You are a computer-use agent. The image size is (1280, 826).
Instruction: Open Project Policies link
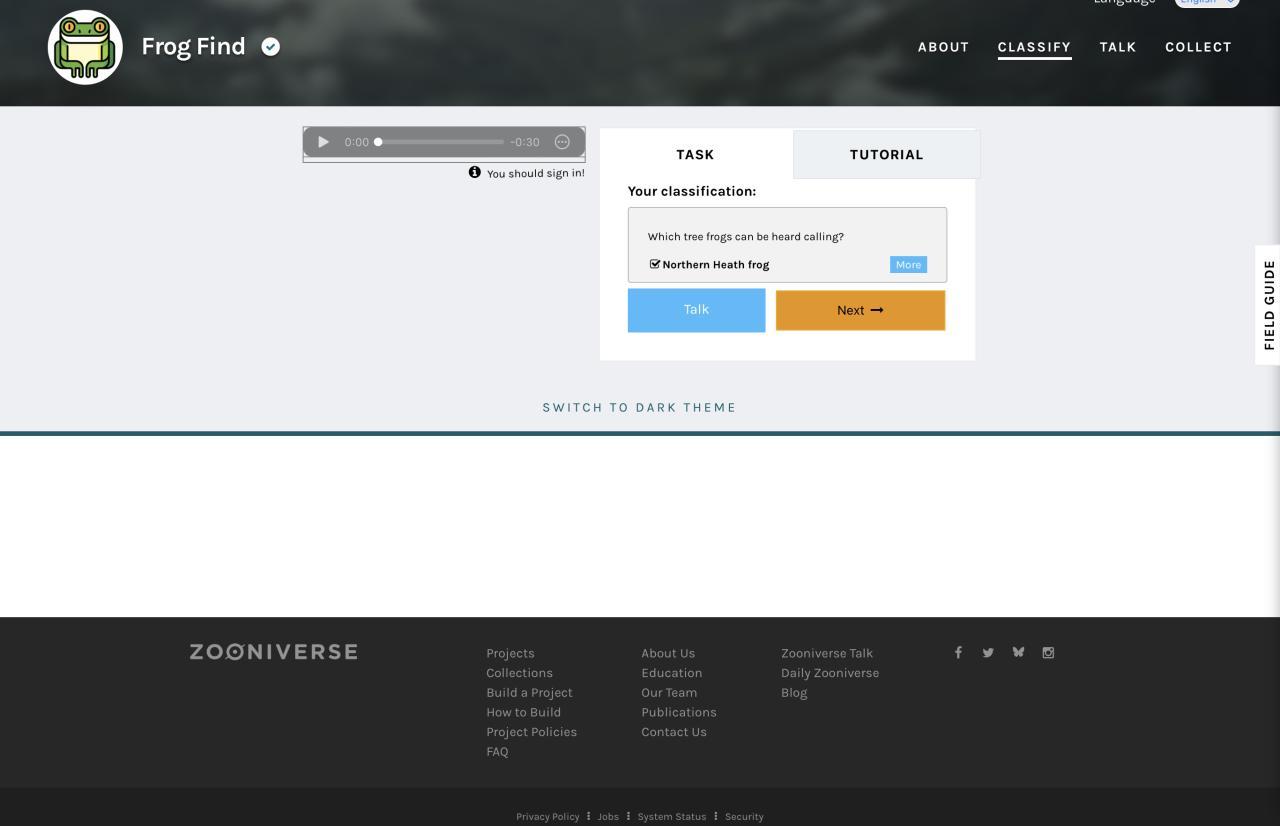[x=531, y=732]
